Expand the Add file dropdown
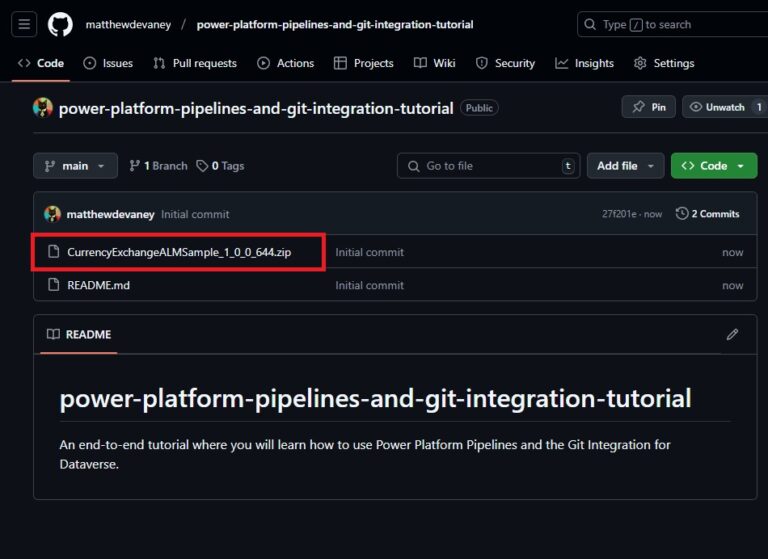 [x=625, y=166]
